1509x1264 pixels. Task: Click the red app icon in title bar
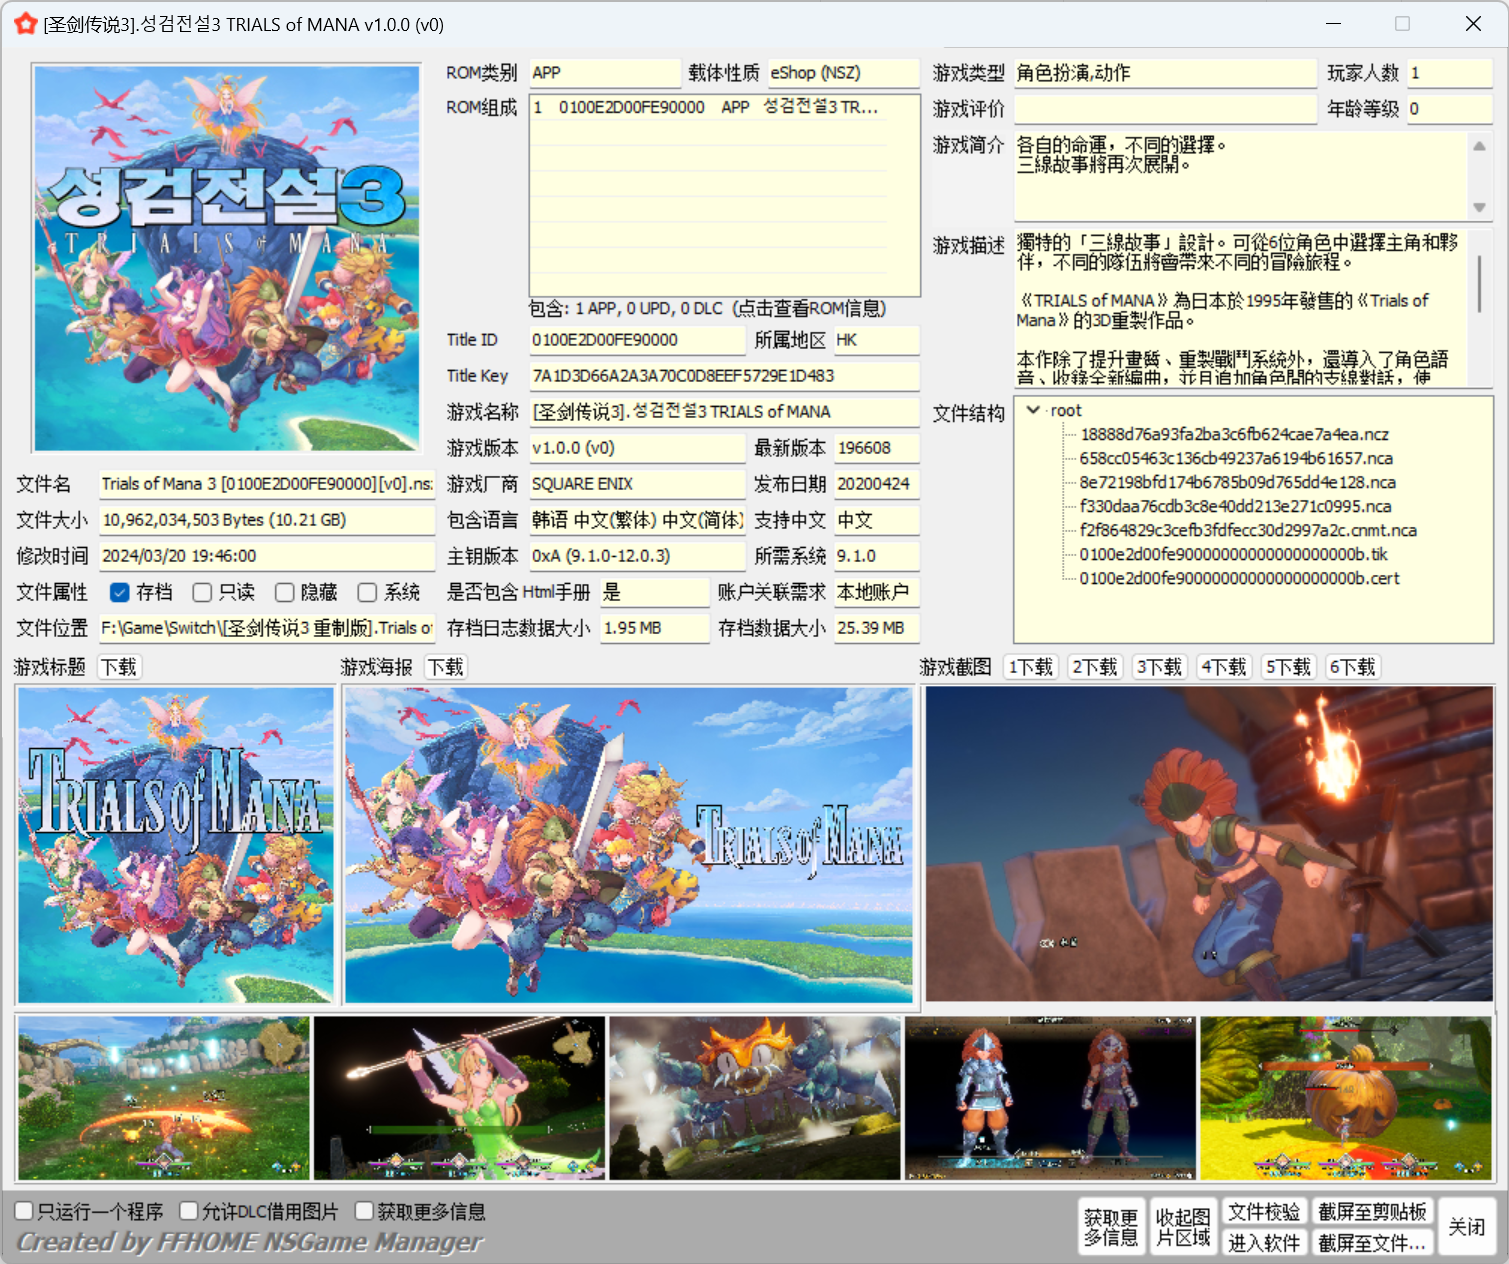[25, 24]
